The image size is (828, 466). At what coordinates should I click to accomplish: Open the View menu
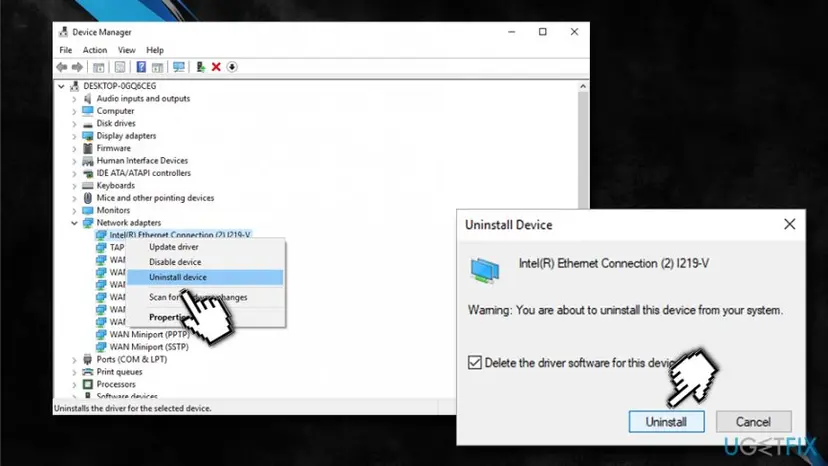(x=126, y=50)
